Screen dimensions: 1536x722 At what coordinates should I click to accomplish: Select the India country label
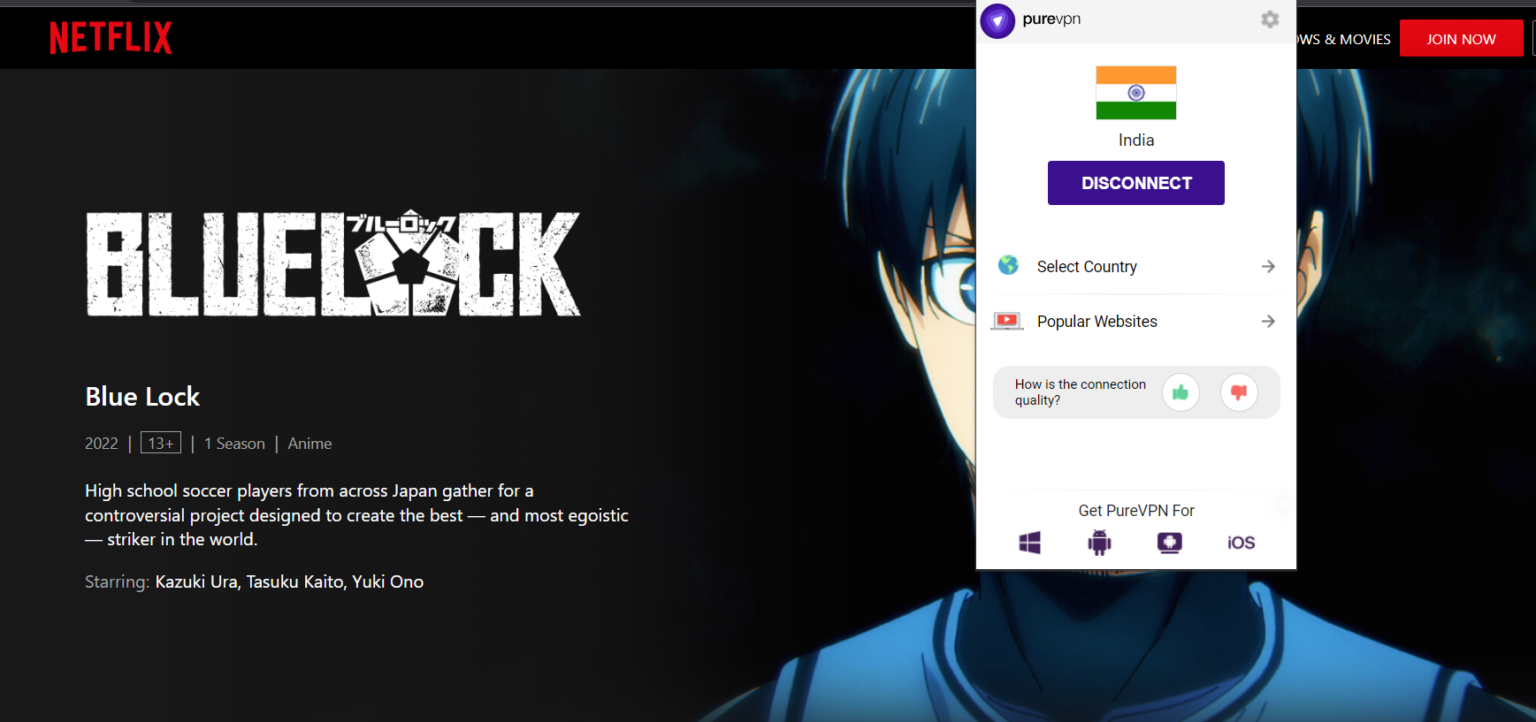pos(1135,140)
